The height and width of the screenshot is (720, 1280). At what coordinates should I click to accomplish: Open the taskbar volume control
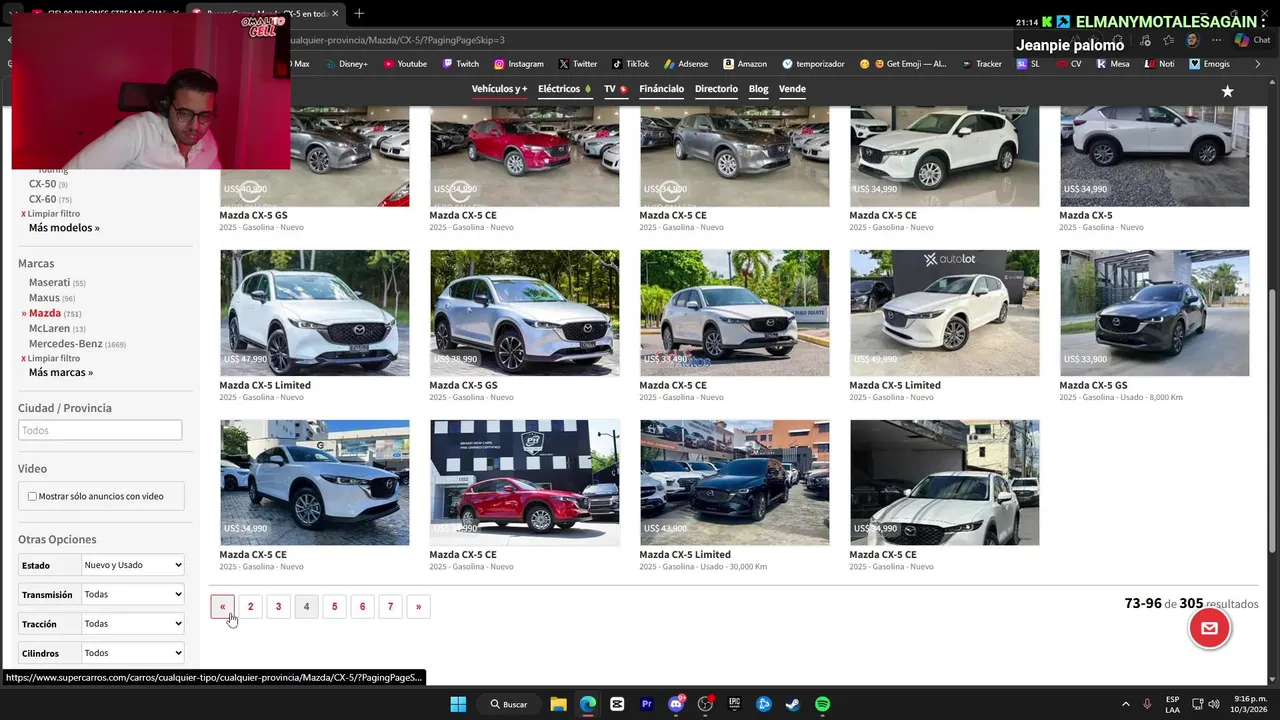[1214, 704]
